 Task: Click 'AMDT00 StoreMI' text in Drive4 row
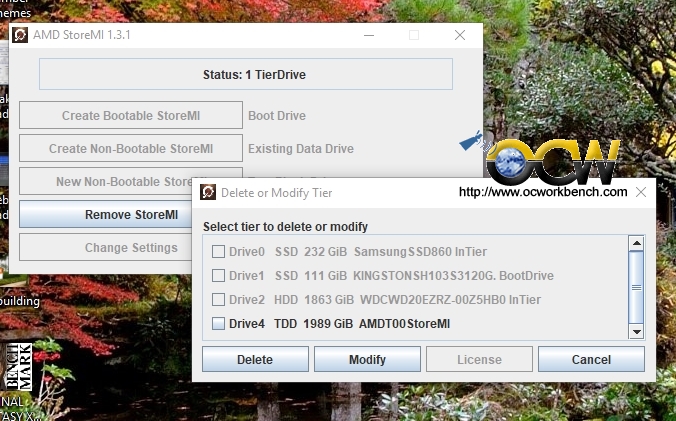click(404, 324)
